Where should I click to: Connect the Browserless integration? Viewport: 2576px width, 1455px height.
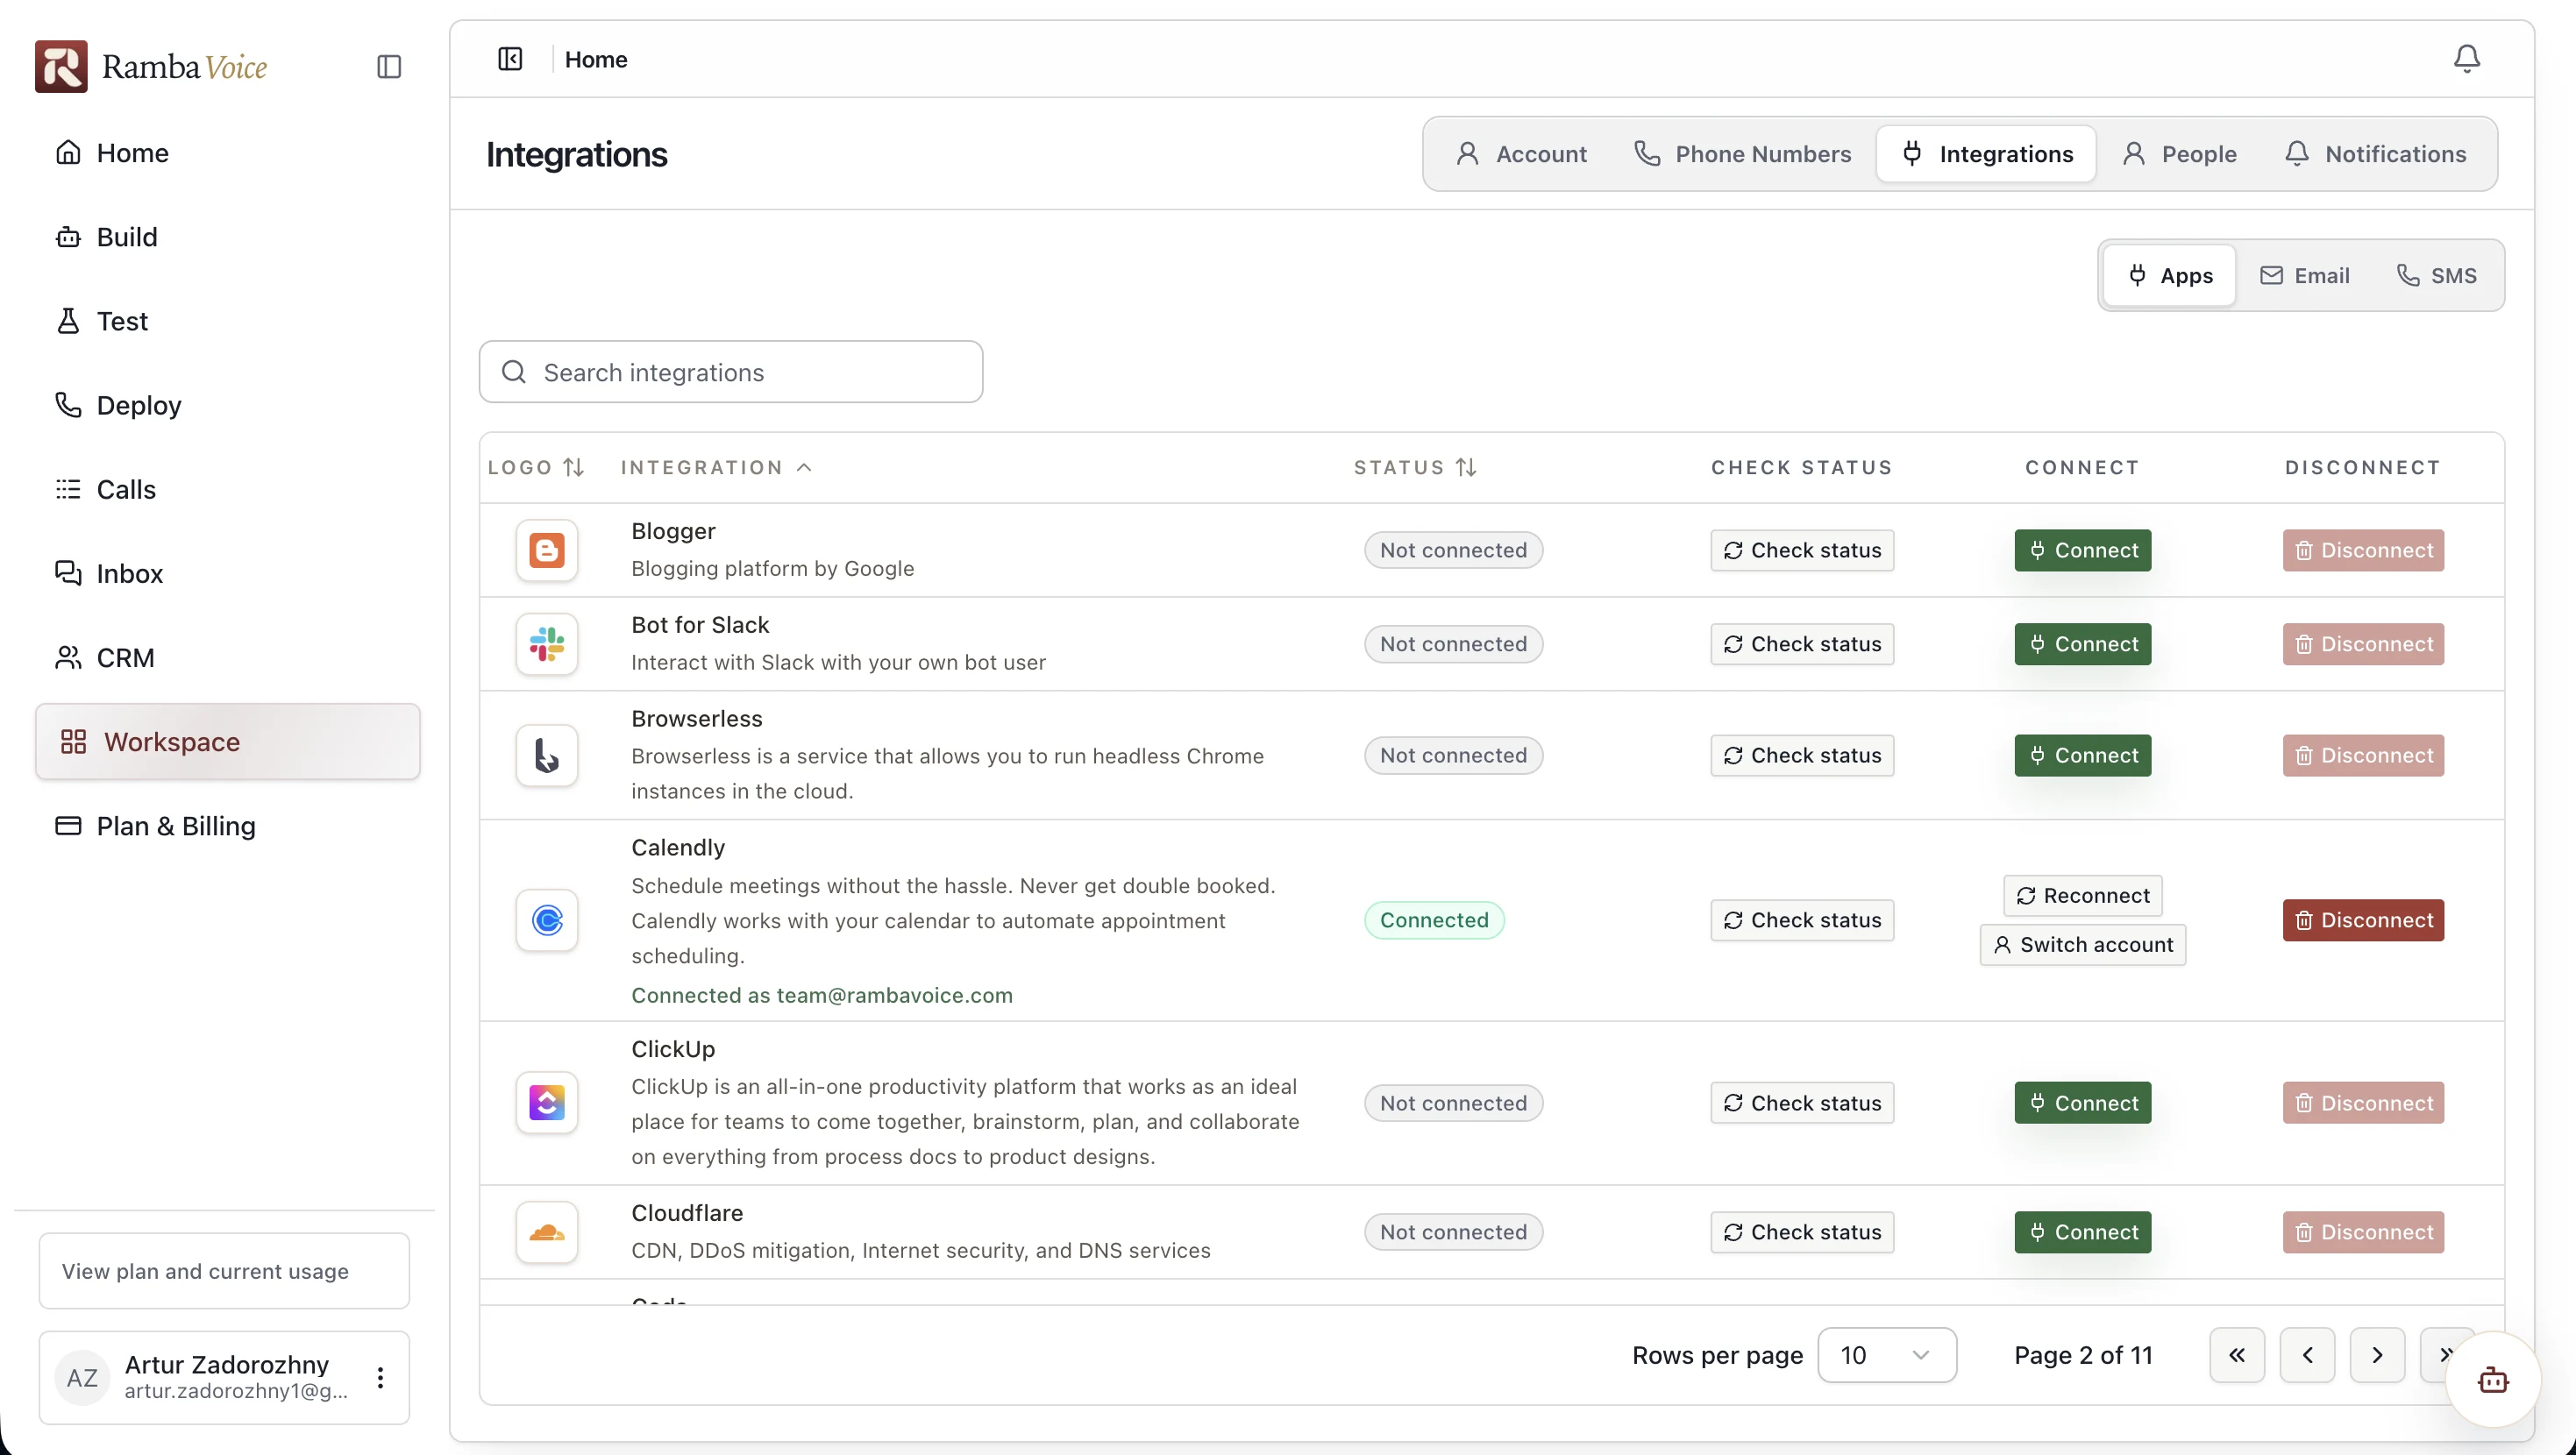point(2082,755)
